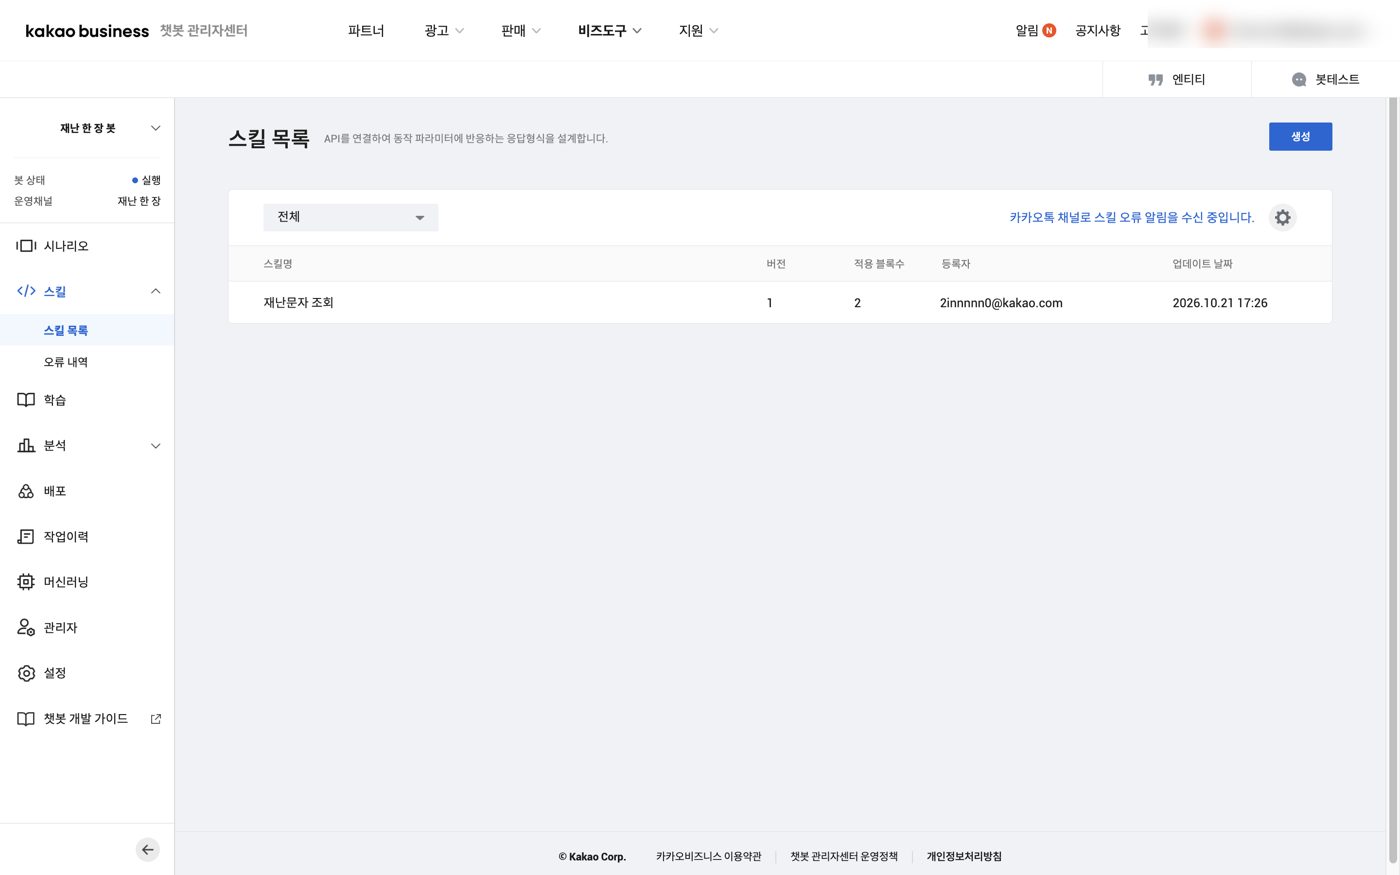Click the 엔티티 quote icon
Screen dimensions: 1400x875
tap(1156, 80)
